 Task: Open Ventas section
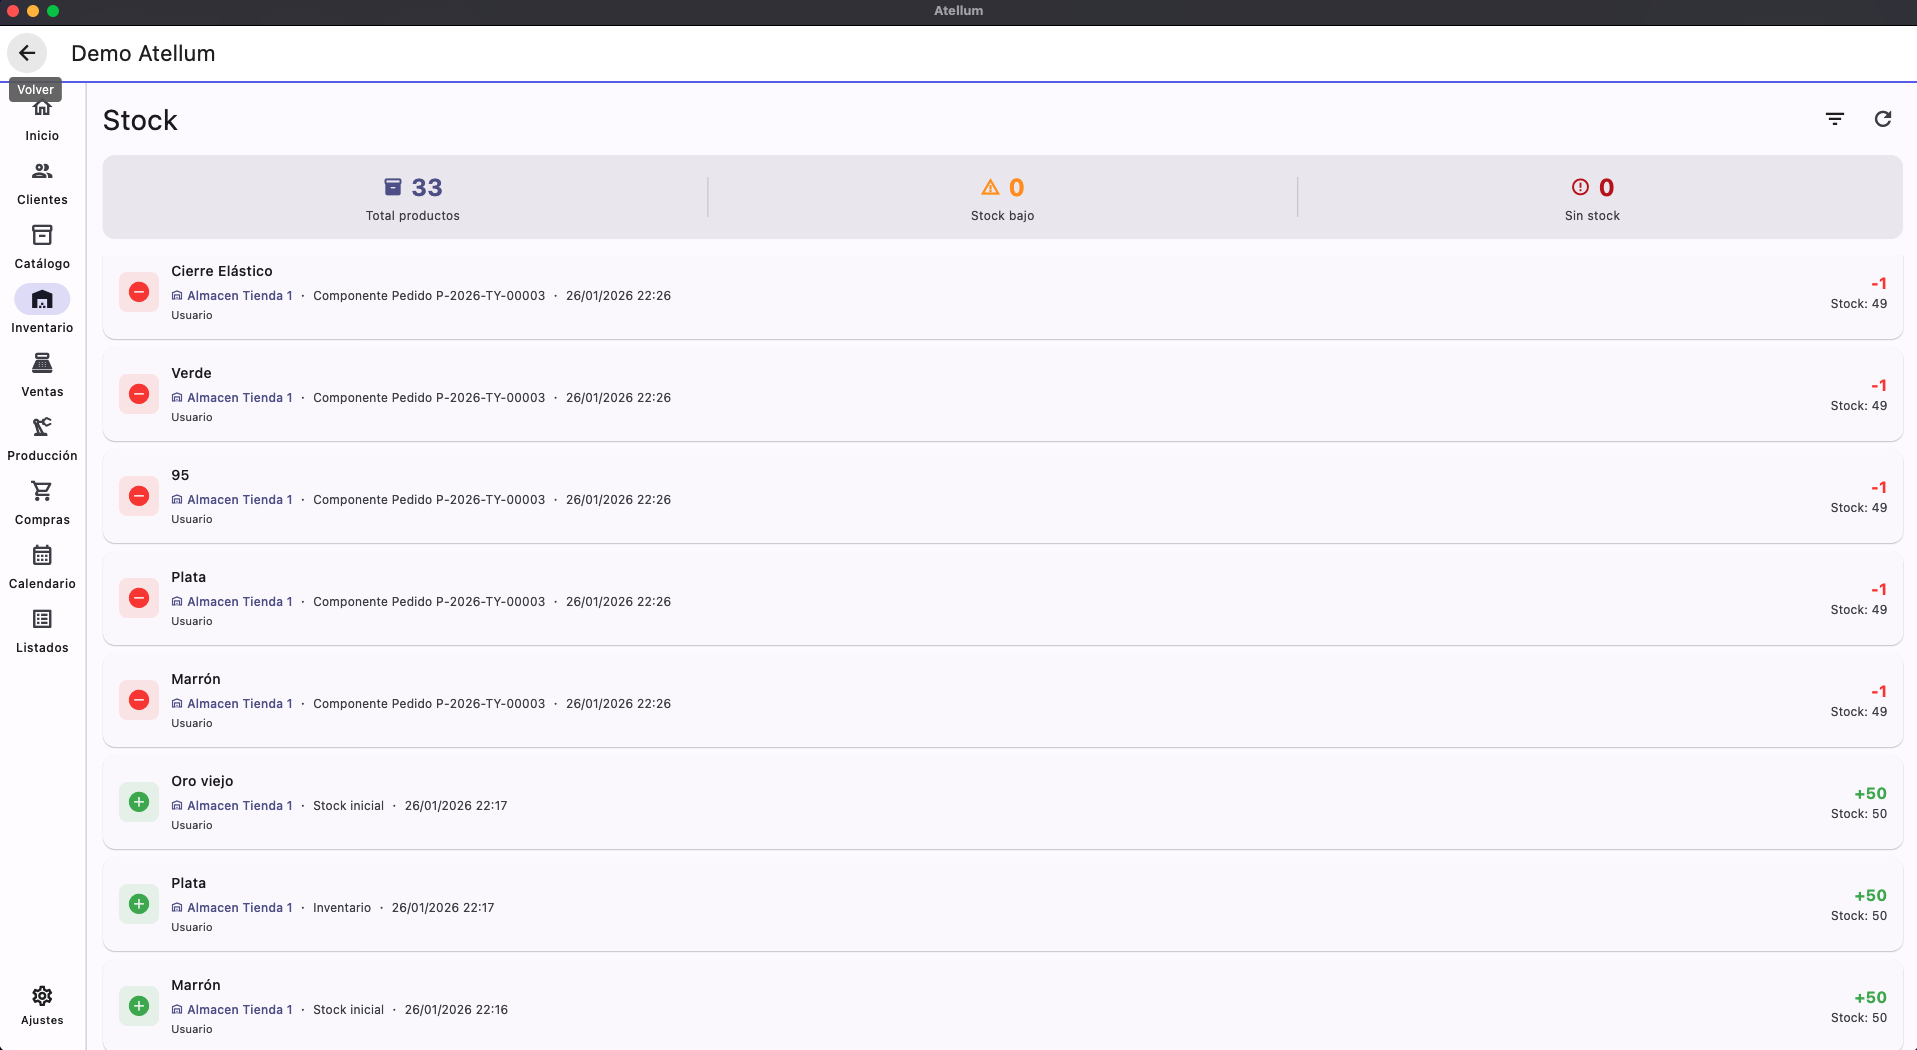42,376
